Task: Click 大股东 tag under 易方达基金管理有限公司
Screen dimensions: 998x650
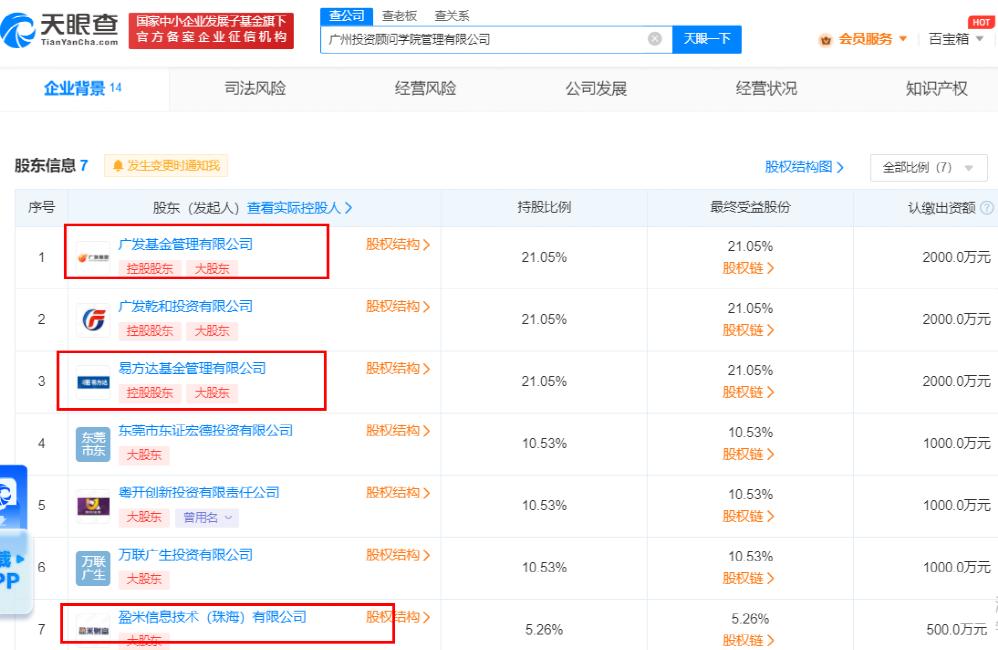Action: 211,393
